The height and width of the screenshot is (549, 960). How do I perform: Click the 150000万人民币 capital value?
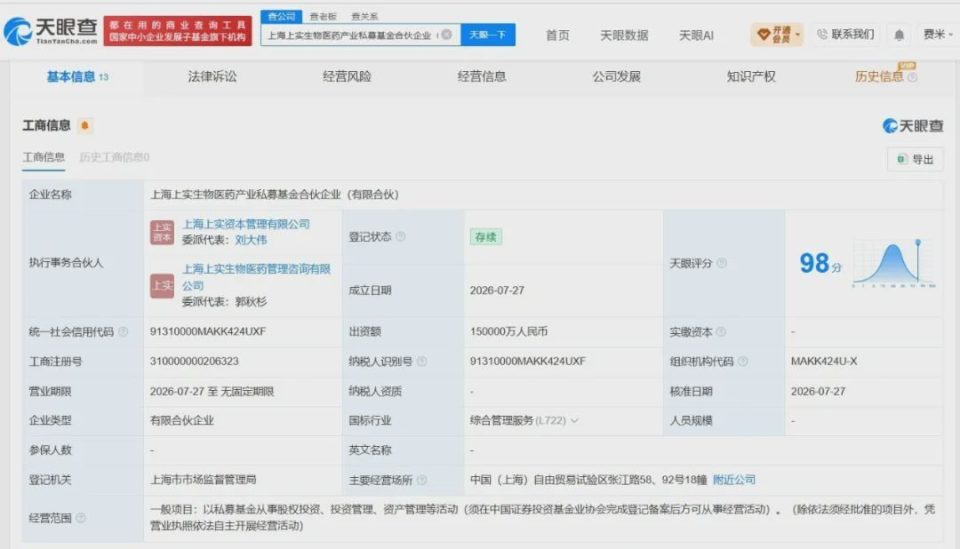[x=509, y=331]
